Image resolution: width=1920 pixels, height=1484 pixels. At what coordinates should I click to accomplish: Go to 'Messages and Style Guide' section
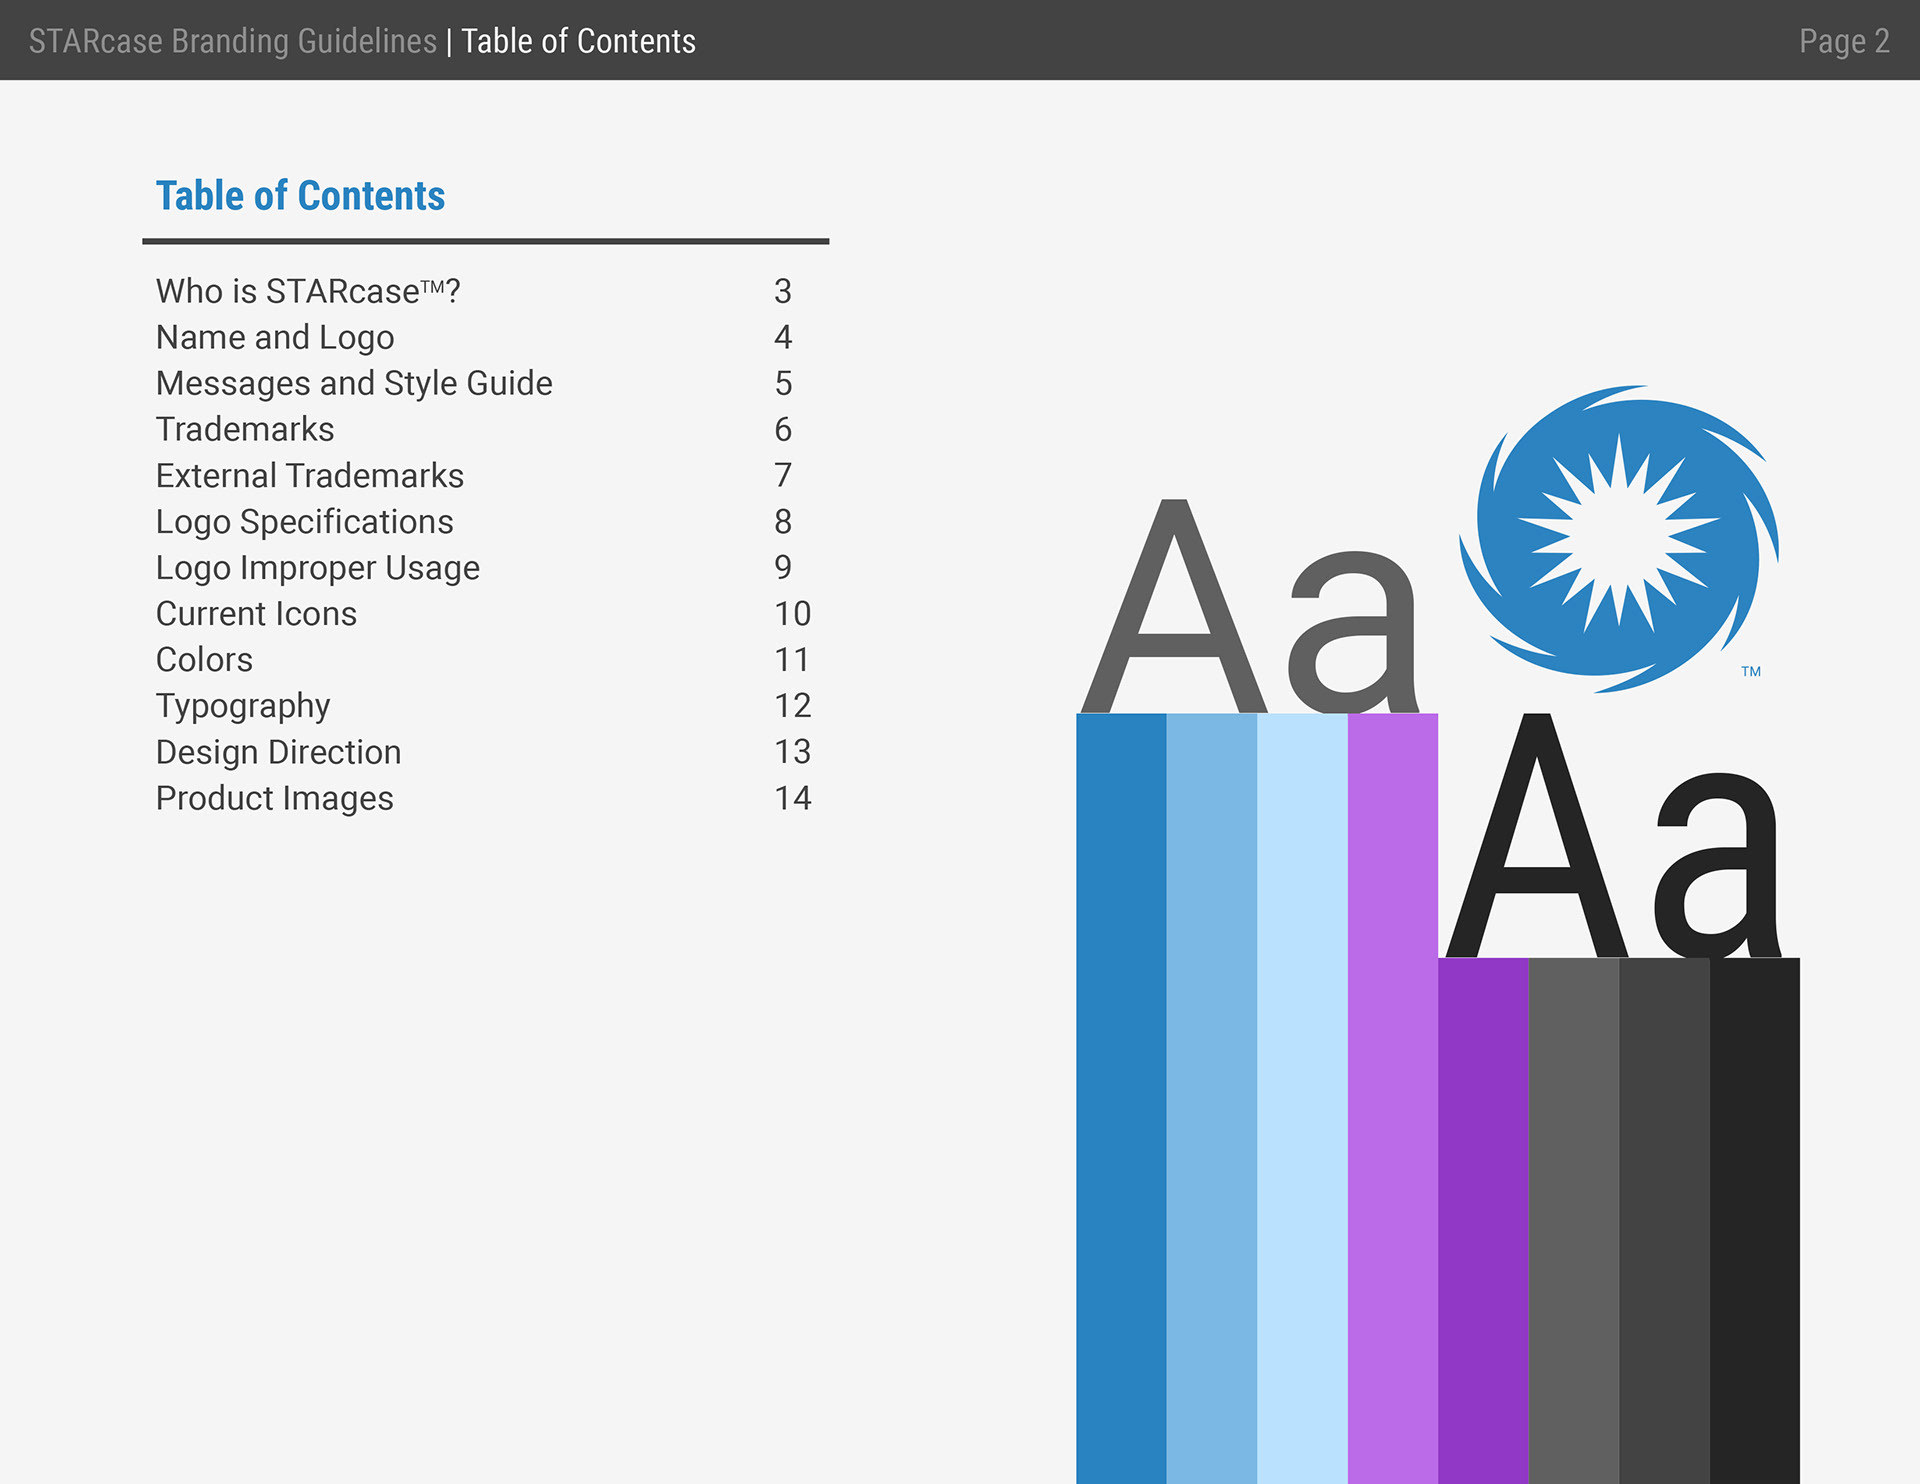click(354, 383)
